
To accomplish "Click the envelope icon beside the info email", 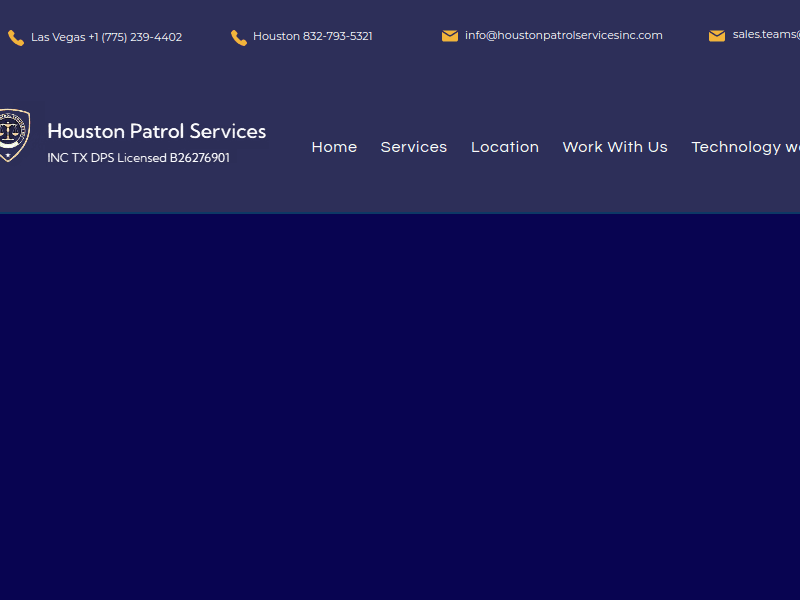I will pos(449,35).
